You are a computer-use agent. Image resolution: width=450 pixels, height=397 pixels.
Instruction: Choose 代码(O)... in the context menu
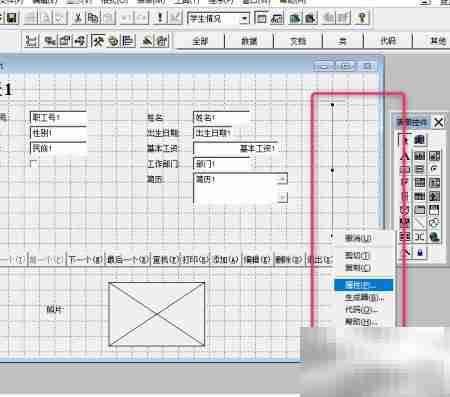364,310
